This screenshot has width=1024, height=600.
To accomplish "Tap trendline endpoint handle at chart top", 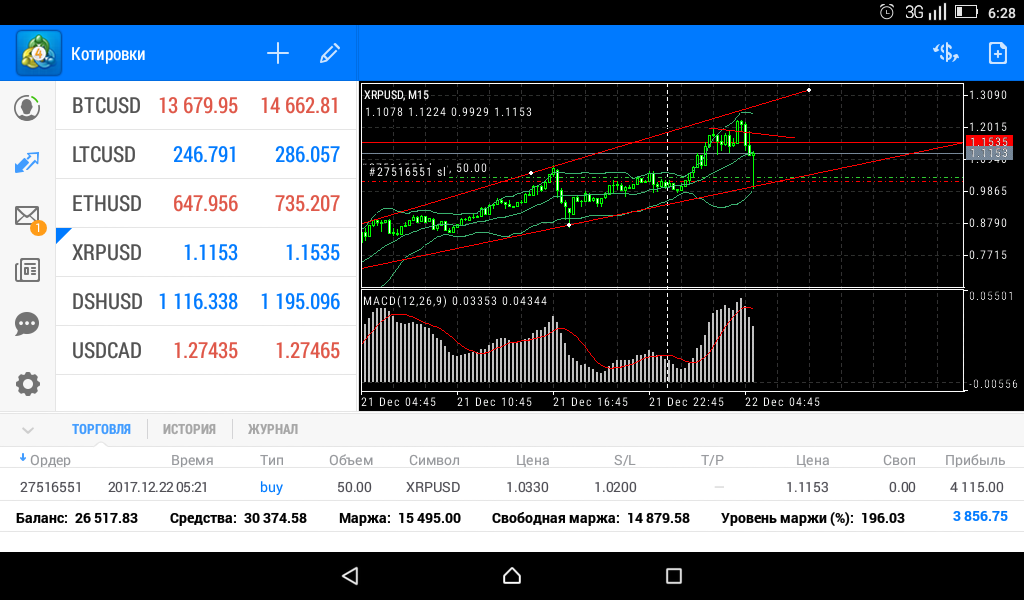I will [x=809, y=89].
